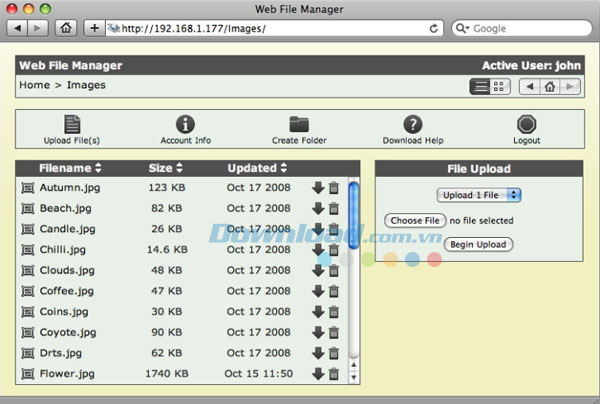Delete Flower.jpg with its trash icon

click(334, 374)
